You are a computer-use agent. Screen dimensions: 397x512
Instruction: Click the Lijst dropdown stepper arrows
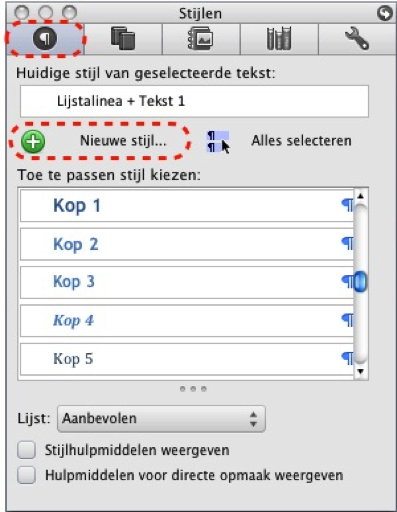253,419
